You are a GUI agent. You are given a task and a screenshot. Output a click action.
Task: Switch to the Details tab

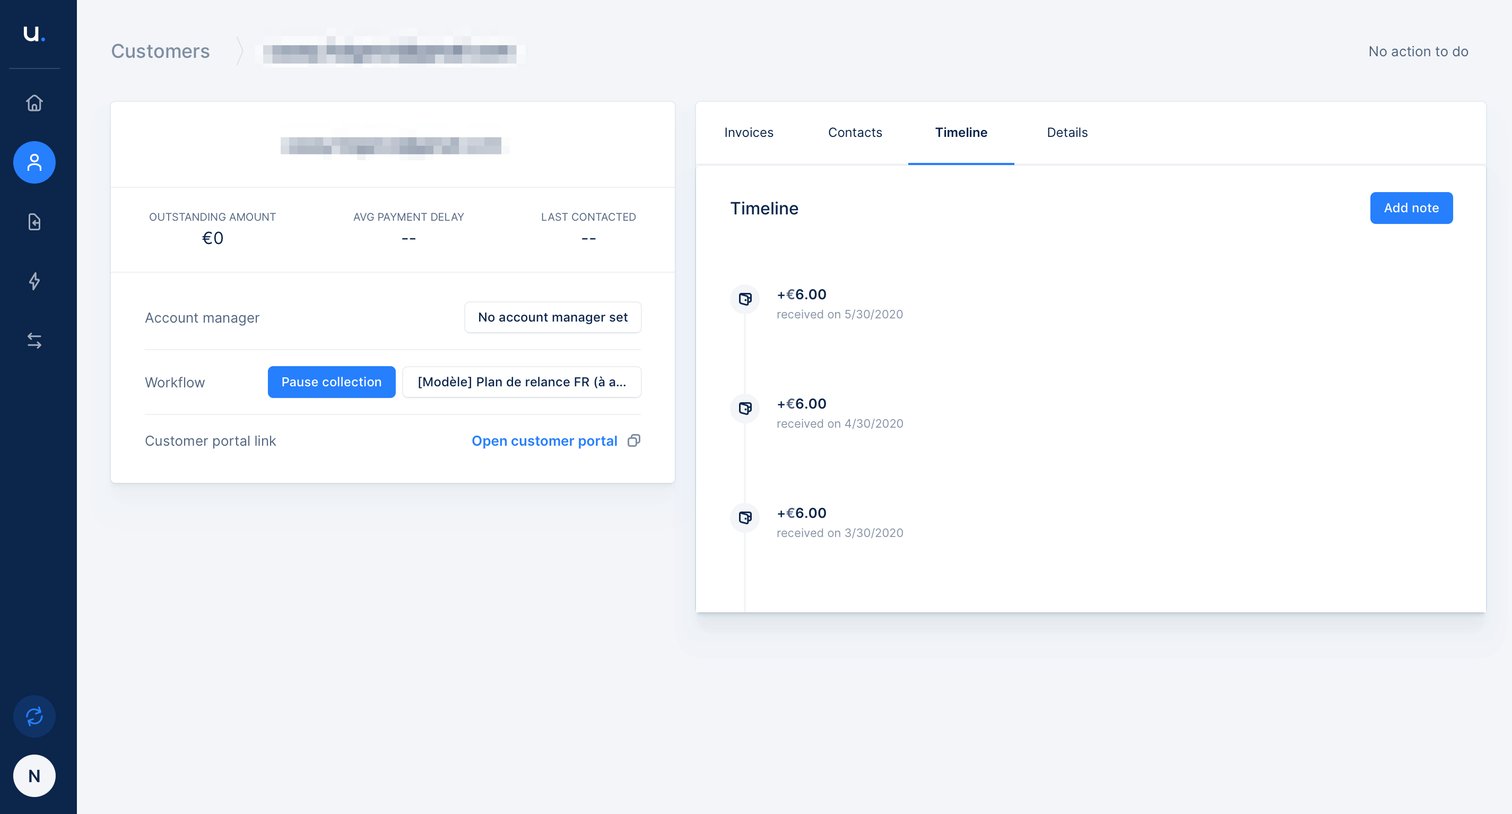click(x=1067, y=132)
